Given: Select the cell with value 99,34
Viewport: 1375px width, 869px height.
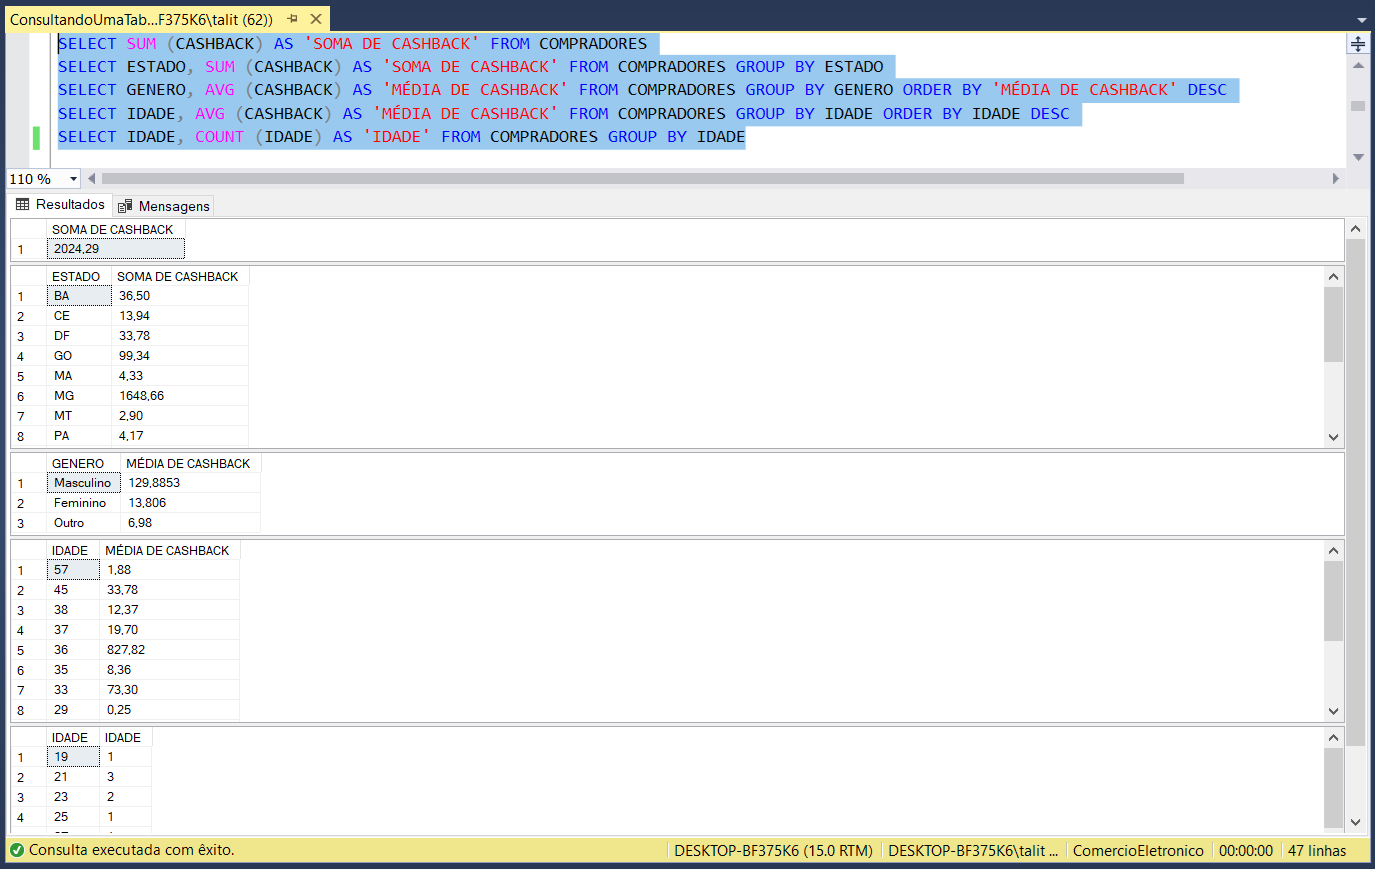Looking at the screenshot, I should click(x=180, y=356).
